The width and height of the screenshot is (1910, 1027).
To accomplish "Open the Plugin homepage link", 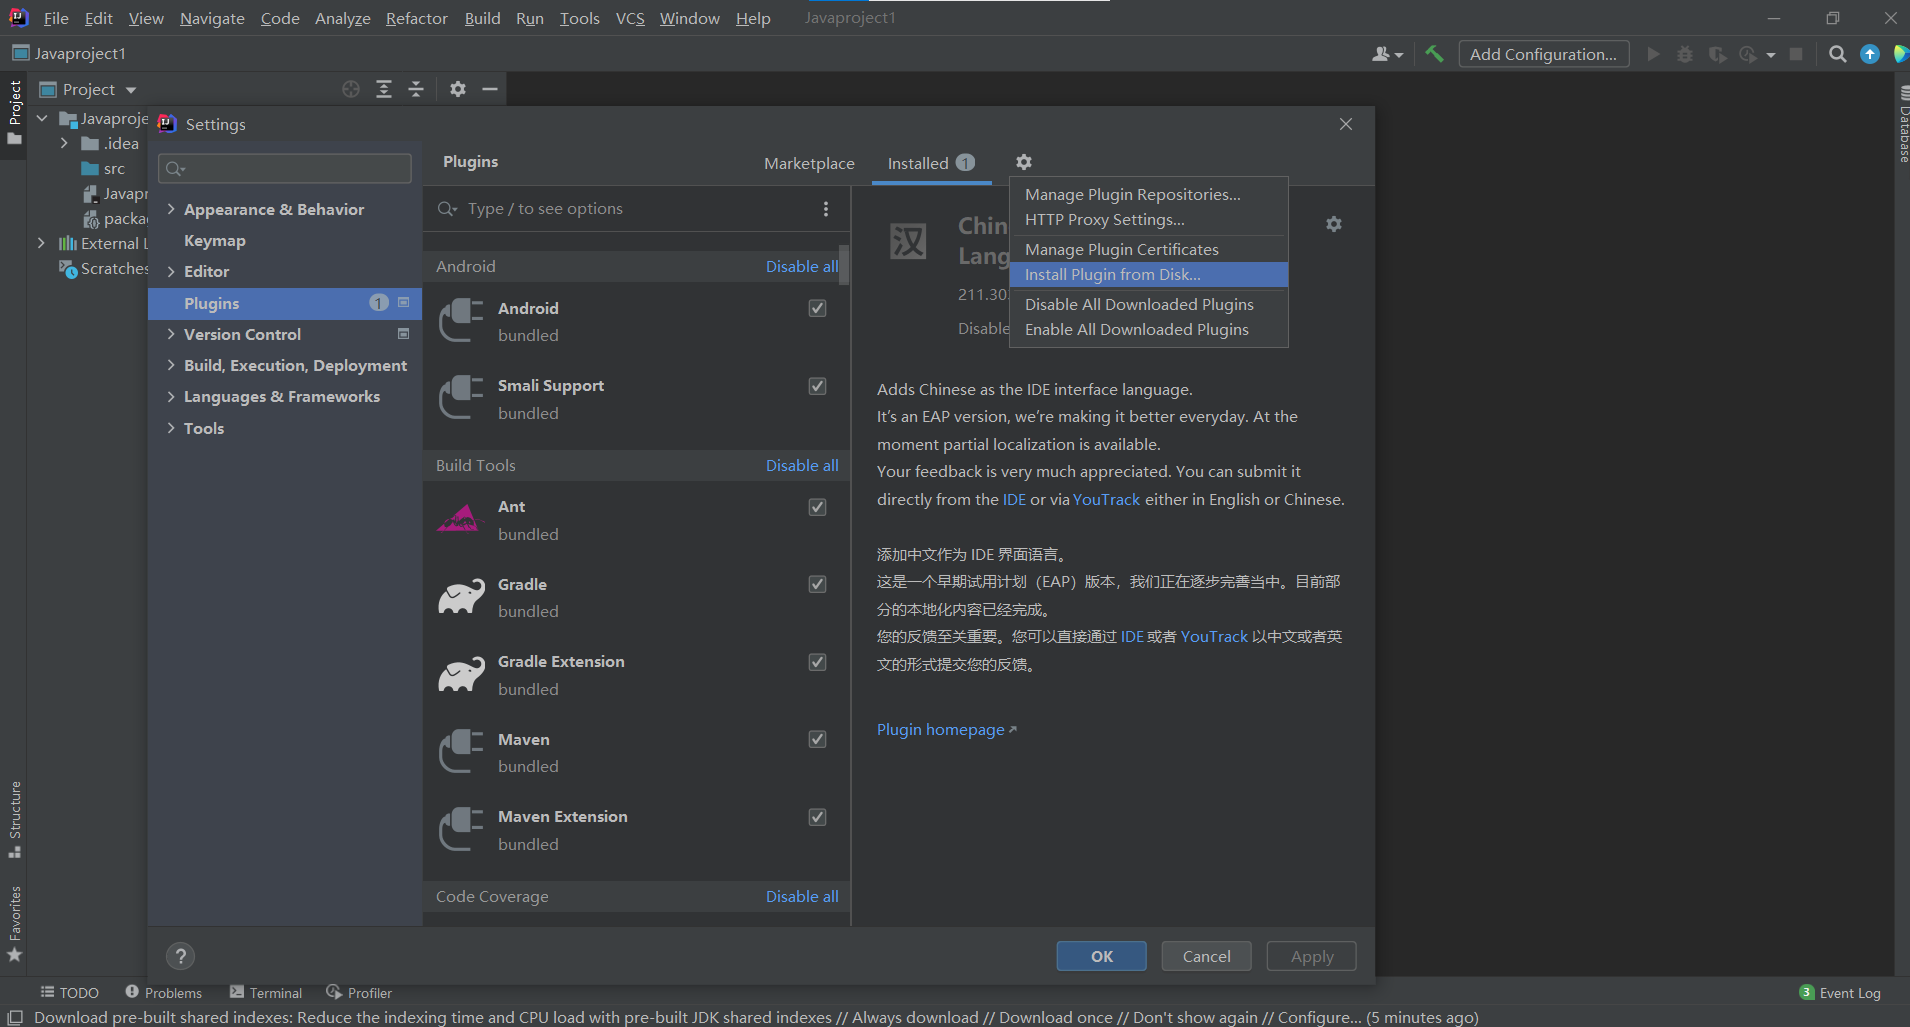I will 946,729.
